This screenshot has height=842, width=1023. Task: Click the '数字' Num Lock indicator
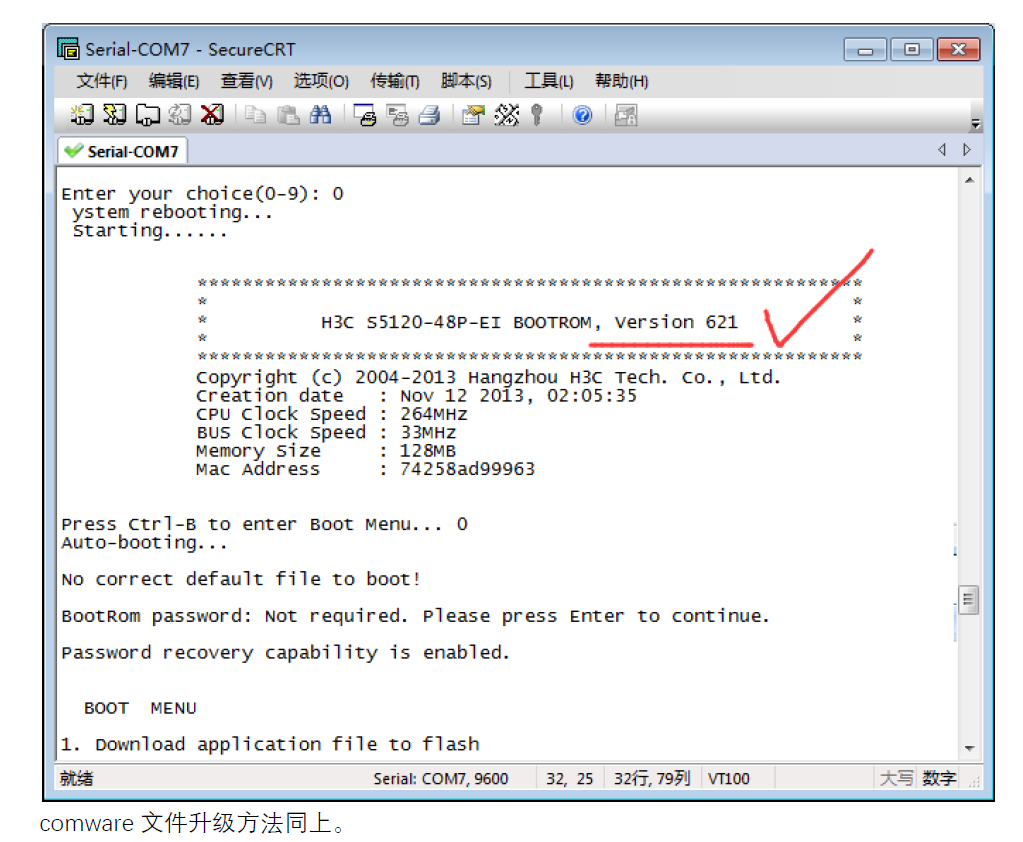pyautogui.click(x=939, y=778)
